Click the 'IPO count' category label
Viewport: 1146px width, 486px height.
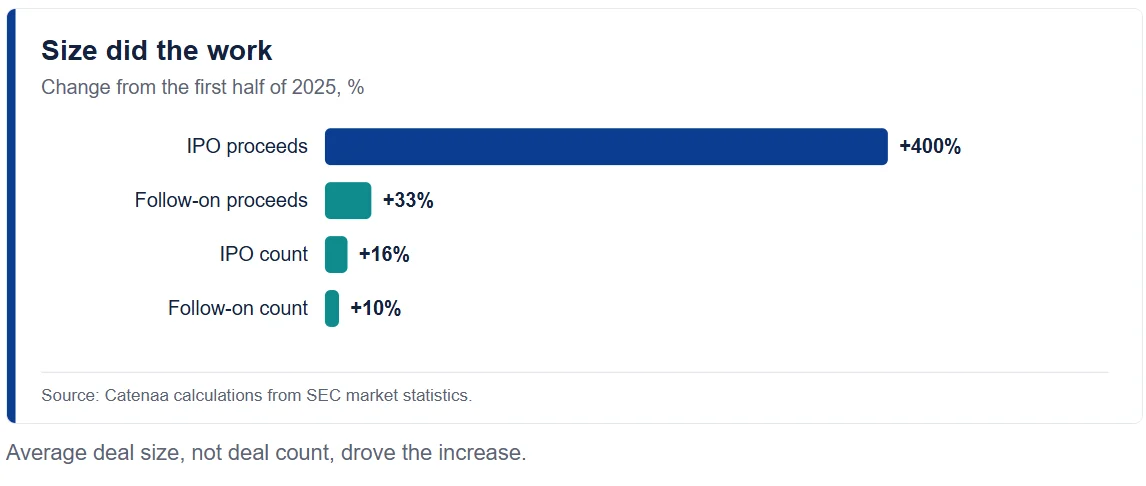pos(264,254)
